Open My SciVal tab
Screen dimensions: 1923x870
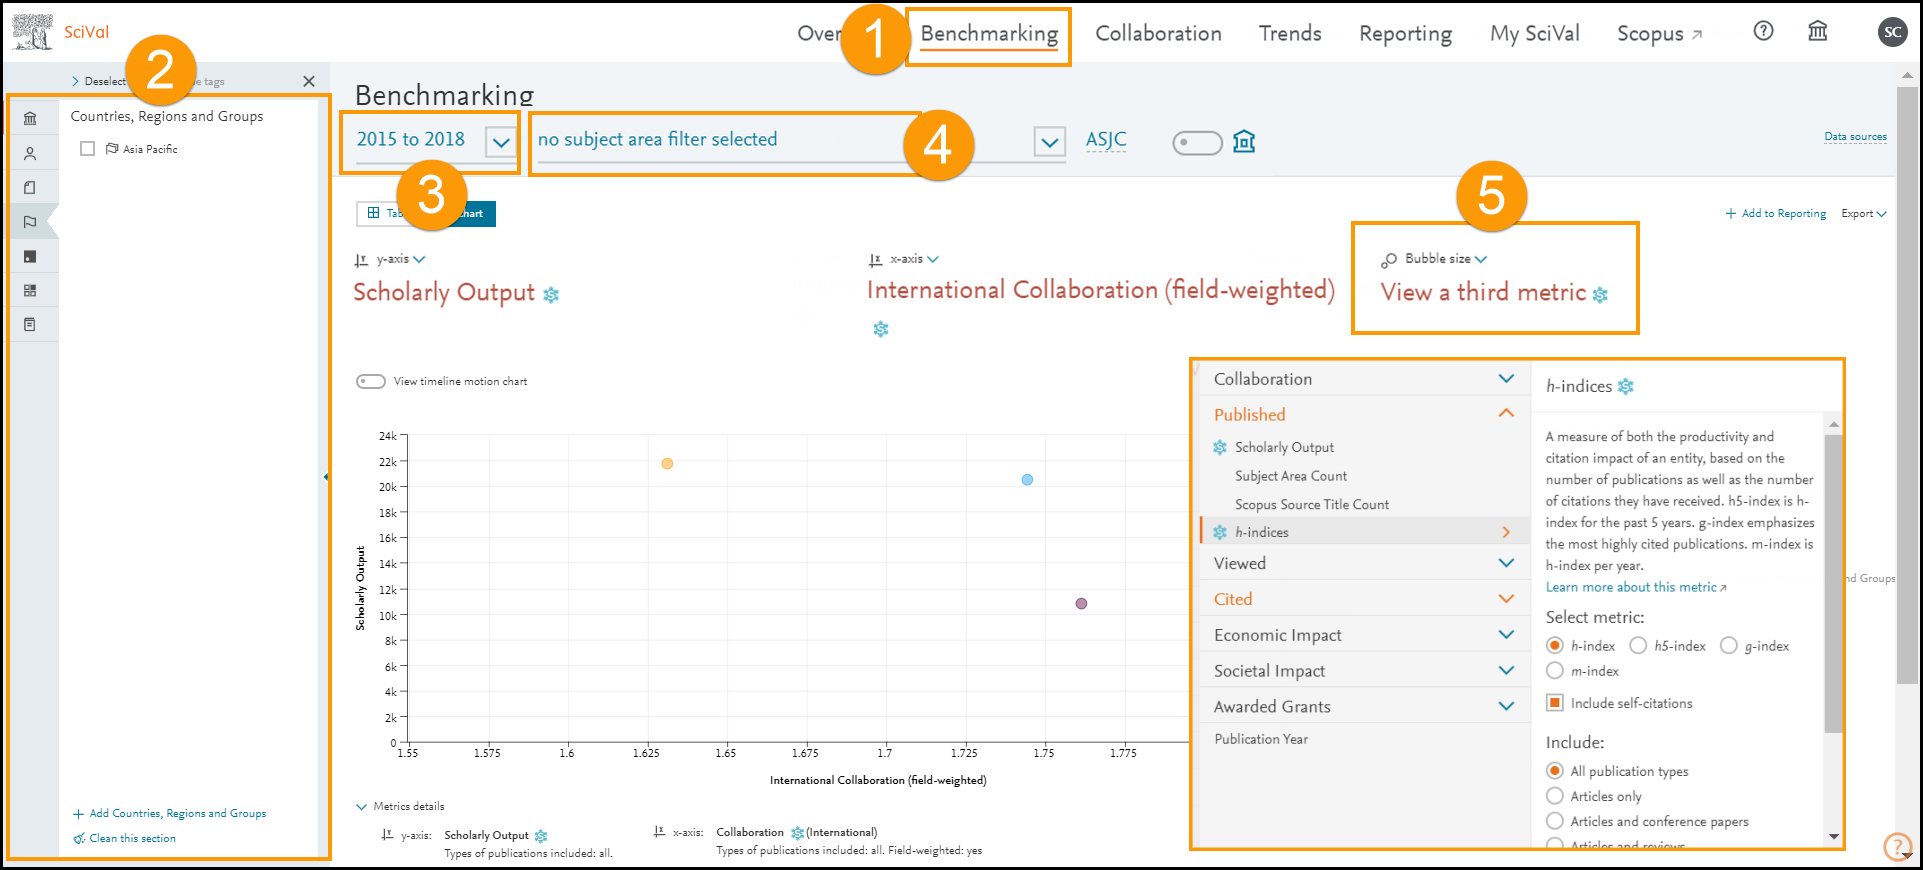pyautogui.click(x=1535, y=34)
